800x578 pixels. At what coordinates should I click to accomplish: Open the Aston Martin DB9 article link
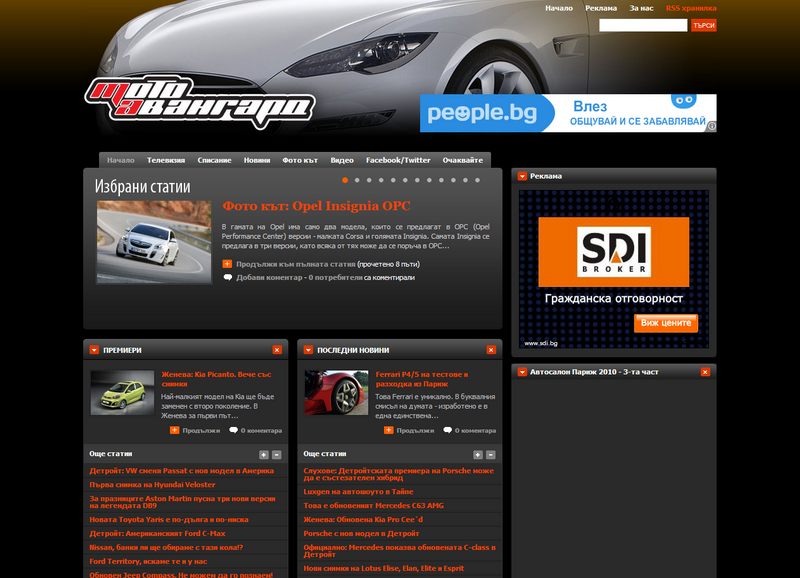pos(182,502)
